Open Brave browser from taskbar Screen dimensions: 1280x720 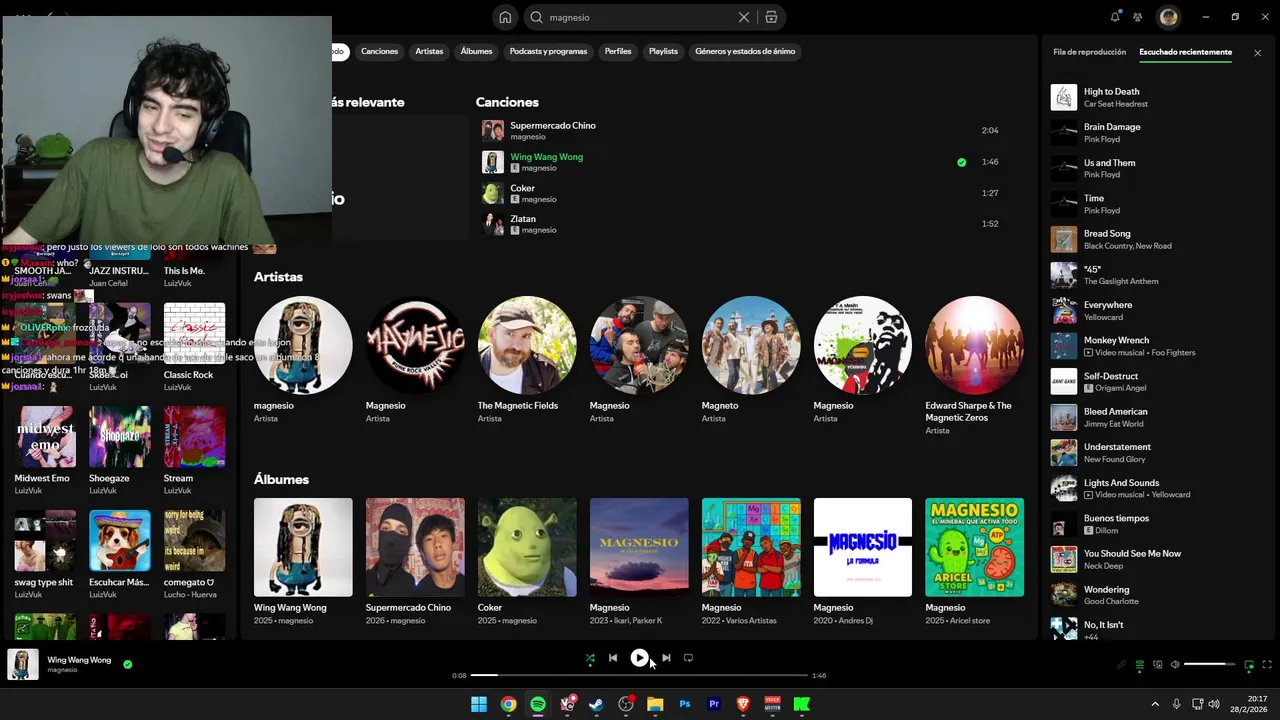[x=743, y=704]
